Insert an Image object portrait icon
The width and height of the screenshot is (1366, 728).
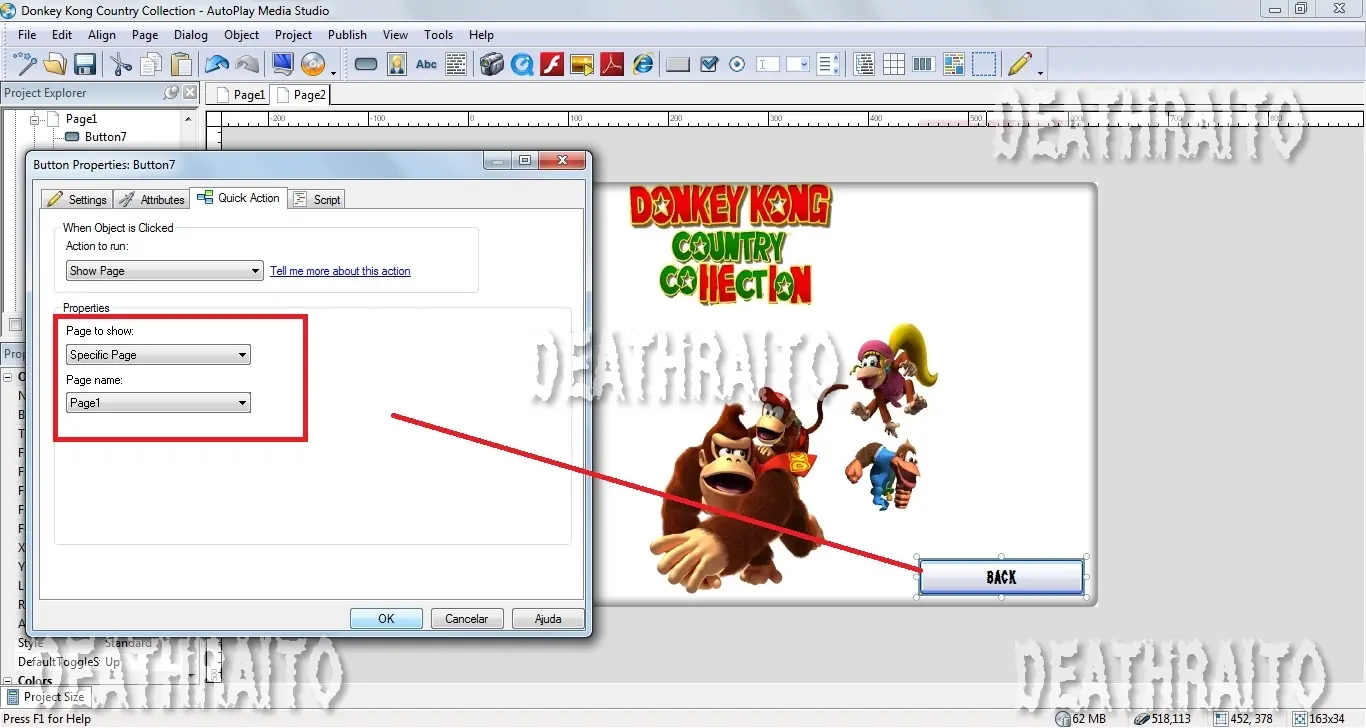click(397, 64)
